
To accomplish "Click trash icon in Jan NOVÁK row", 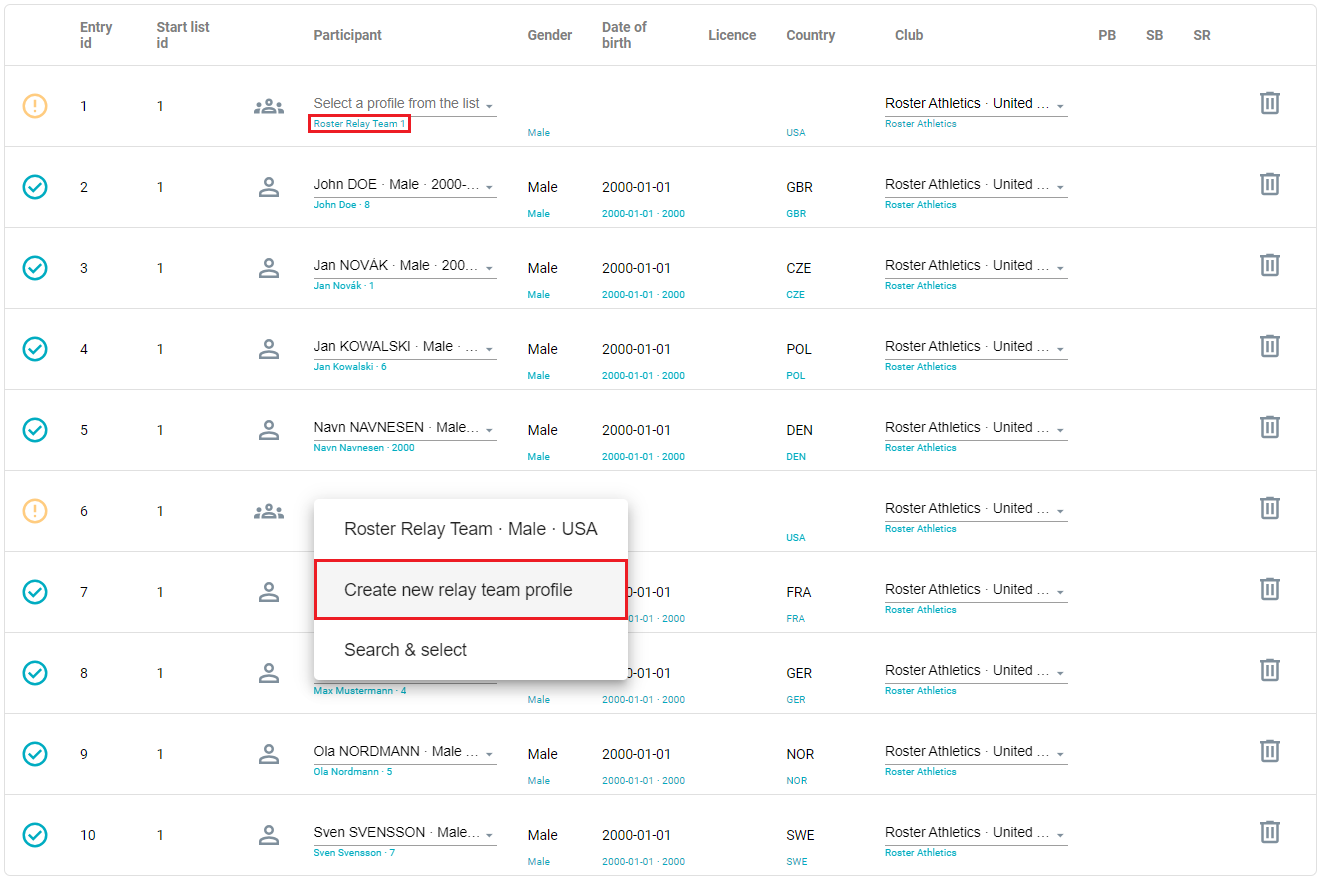I will pos(1269,265).
